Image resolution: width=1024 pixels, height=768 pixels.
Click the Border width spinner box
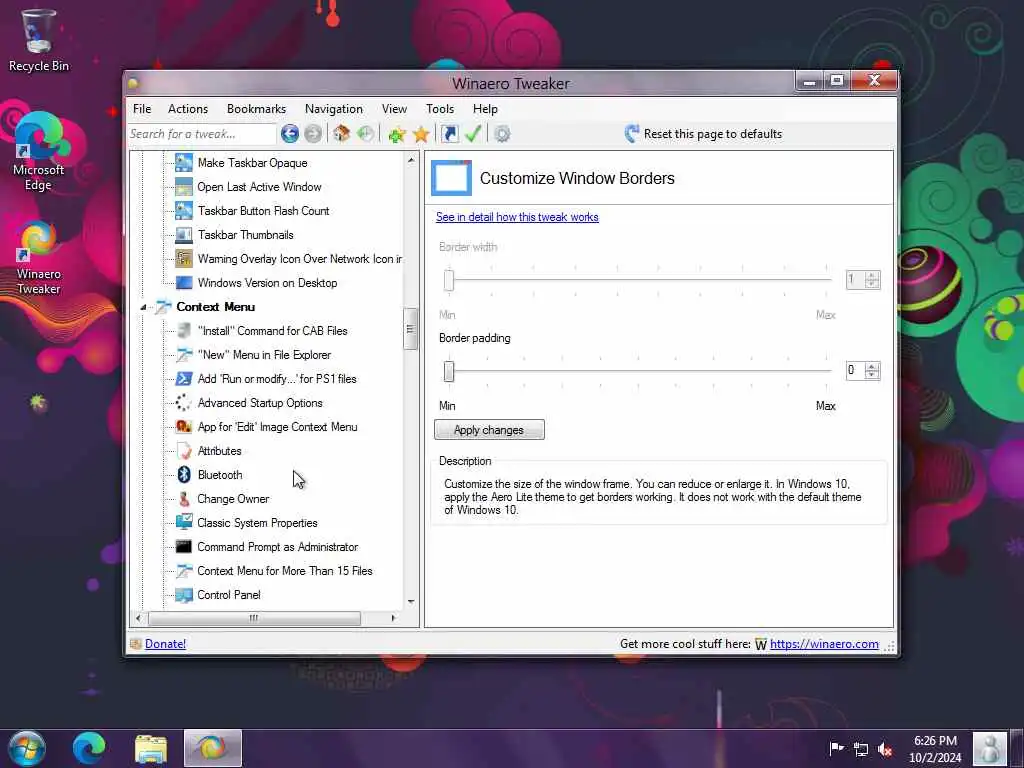(x=863, y=280)
